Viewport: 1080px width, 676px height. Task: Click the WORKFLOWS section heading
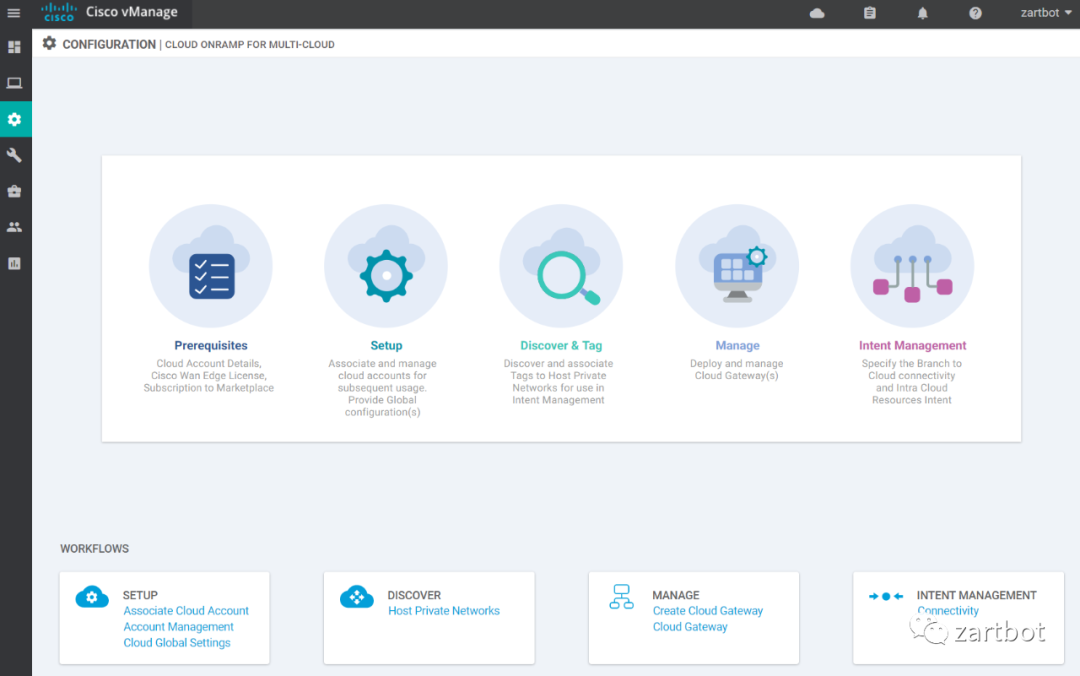(x=94, y=549)
